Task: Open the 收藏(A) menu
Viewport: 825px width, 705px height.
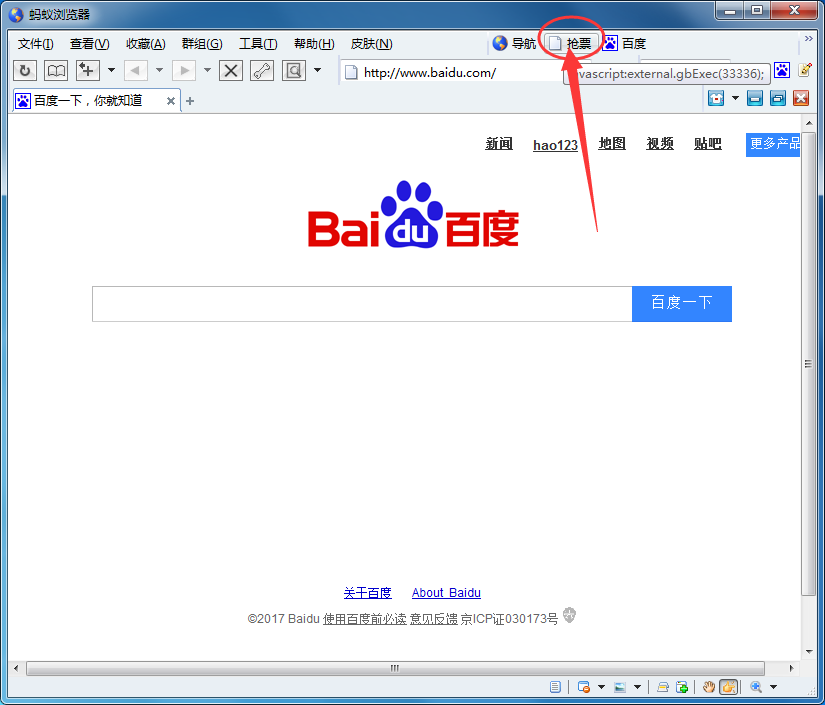Action: (x=145, y=44)
